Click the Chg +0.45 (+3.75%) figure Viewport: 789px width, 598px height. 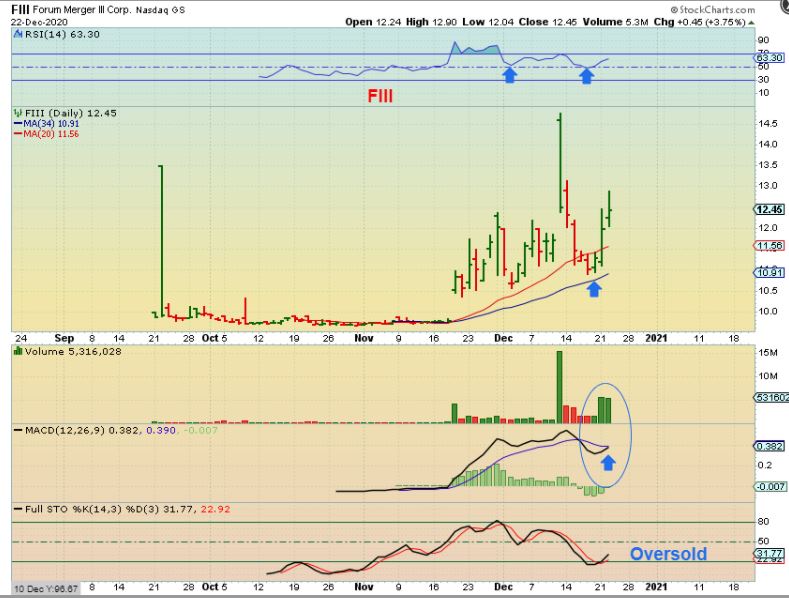point(699,22)
